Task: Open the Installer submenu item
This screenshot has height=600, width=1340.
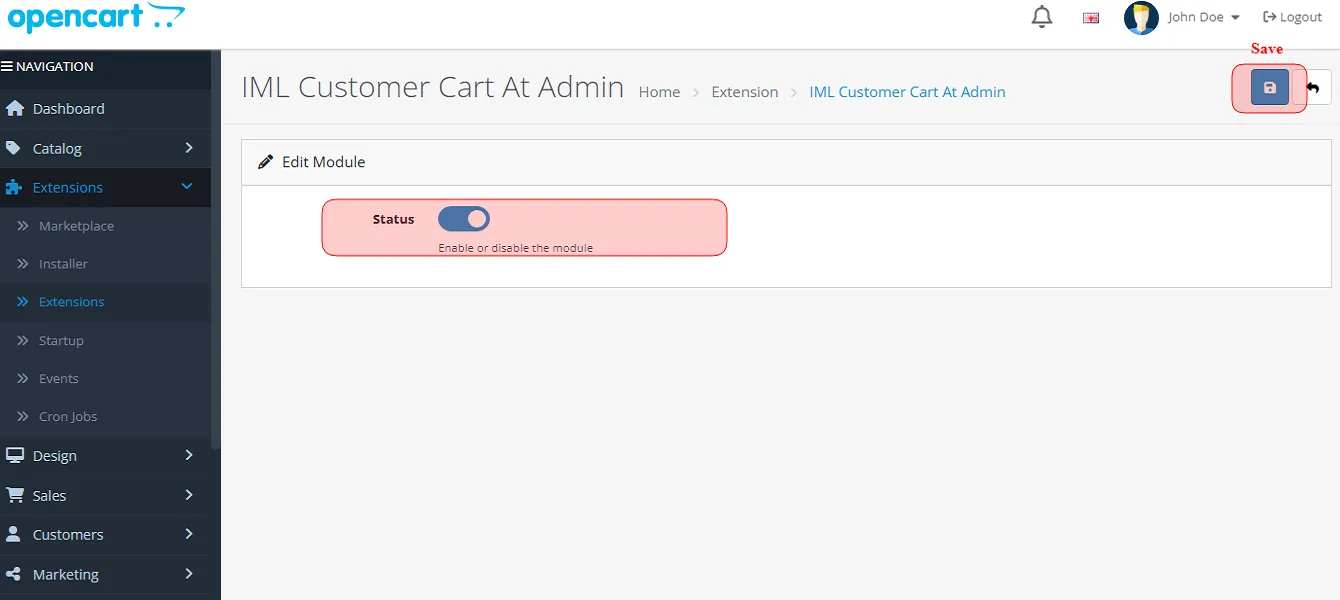Action: 105,264
